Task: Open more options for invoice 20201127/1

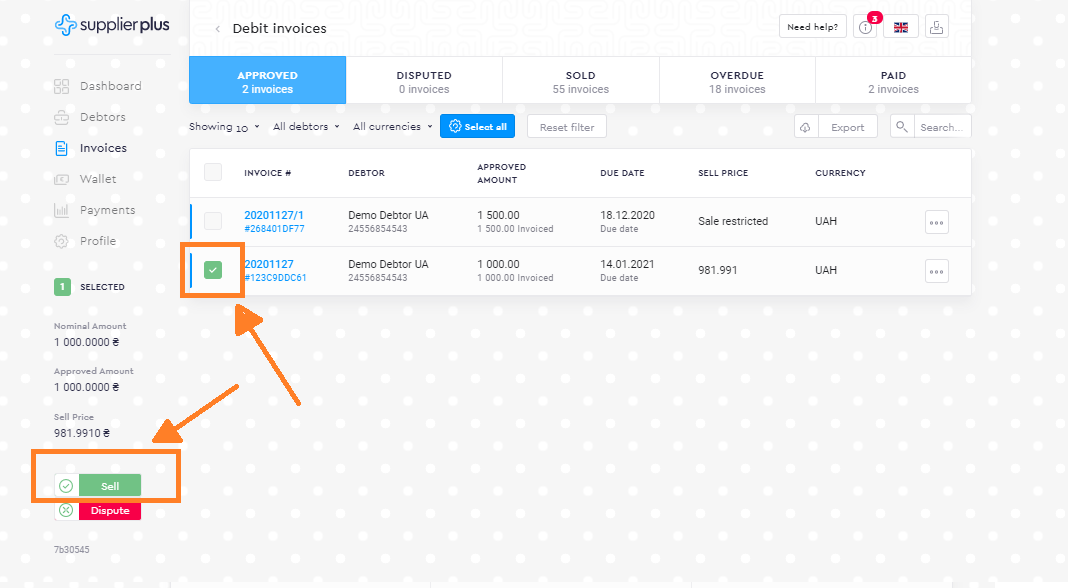Action: (x=936, y=222)
